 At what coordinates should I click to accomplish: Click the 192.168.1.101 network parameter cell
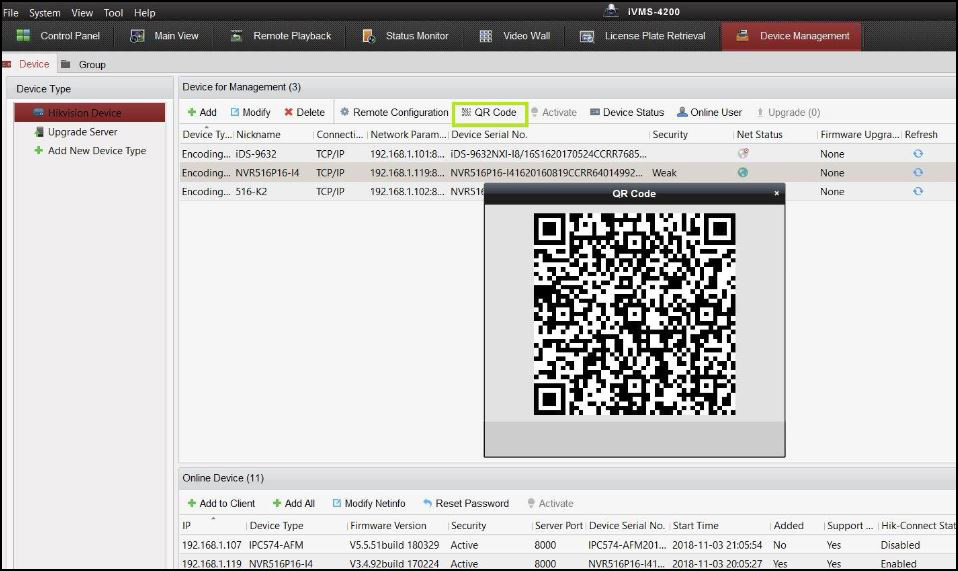pos(407,155)
